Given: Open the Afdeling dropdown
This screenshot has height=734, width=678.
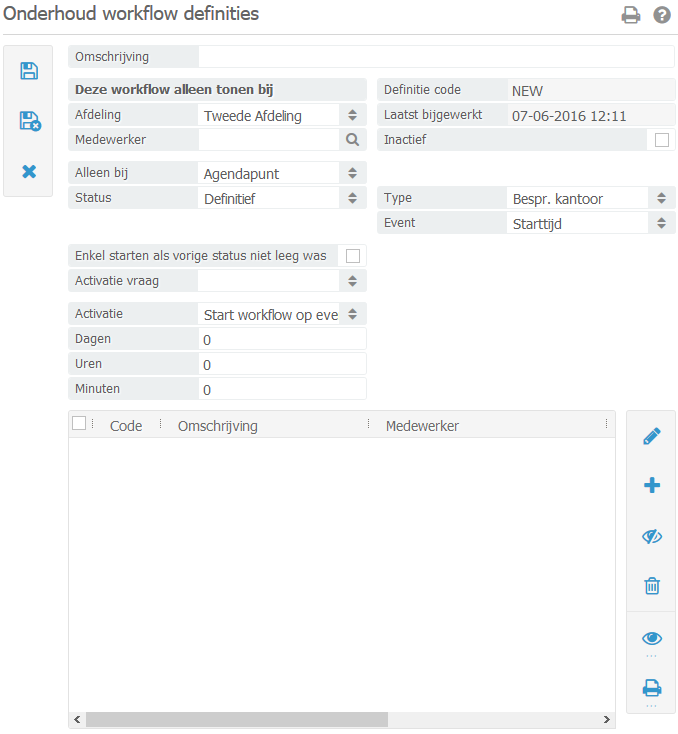Looking at the screenshot, I should tap(282, 116).
